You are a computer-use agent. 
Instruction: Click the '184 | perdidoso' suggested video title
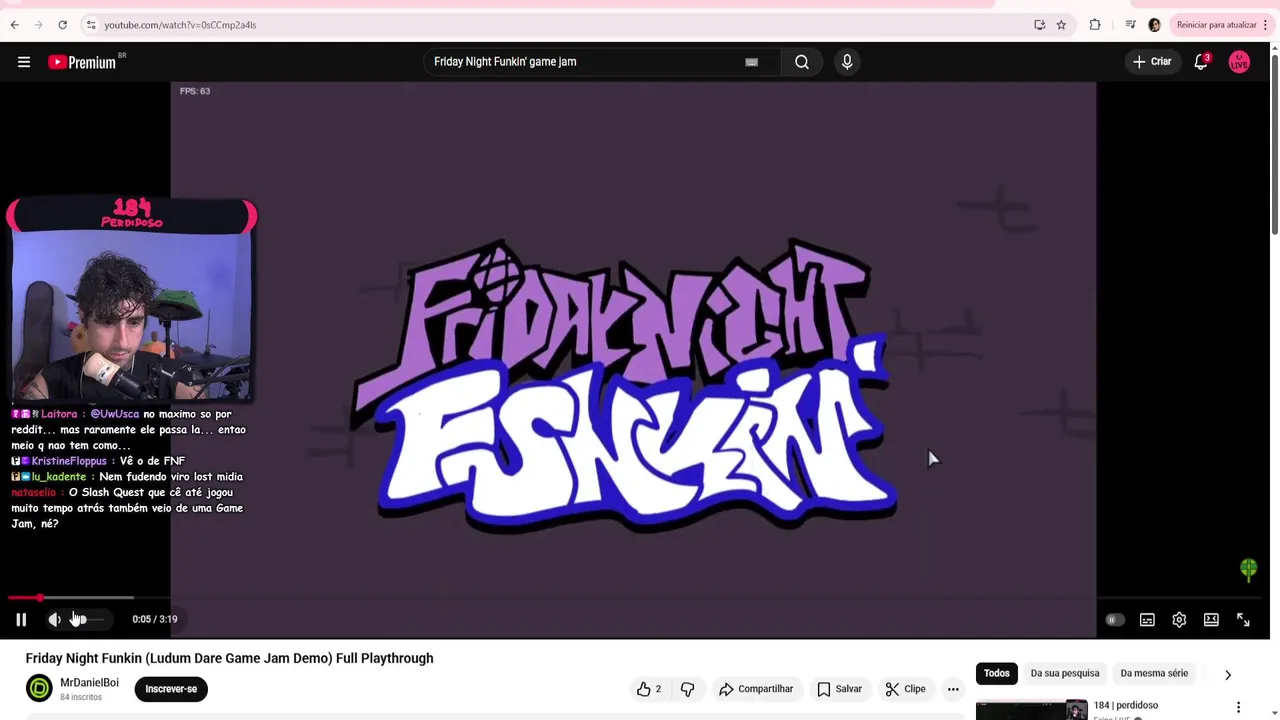[x=1126, y=705]
